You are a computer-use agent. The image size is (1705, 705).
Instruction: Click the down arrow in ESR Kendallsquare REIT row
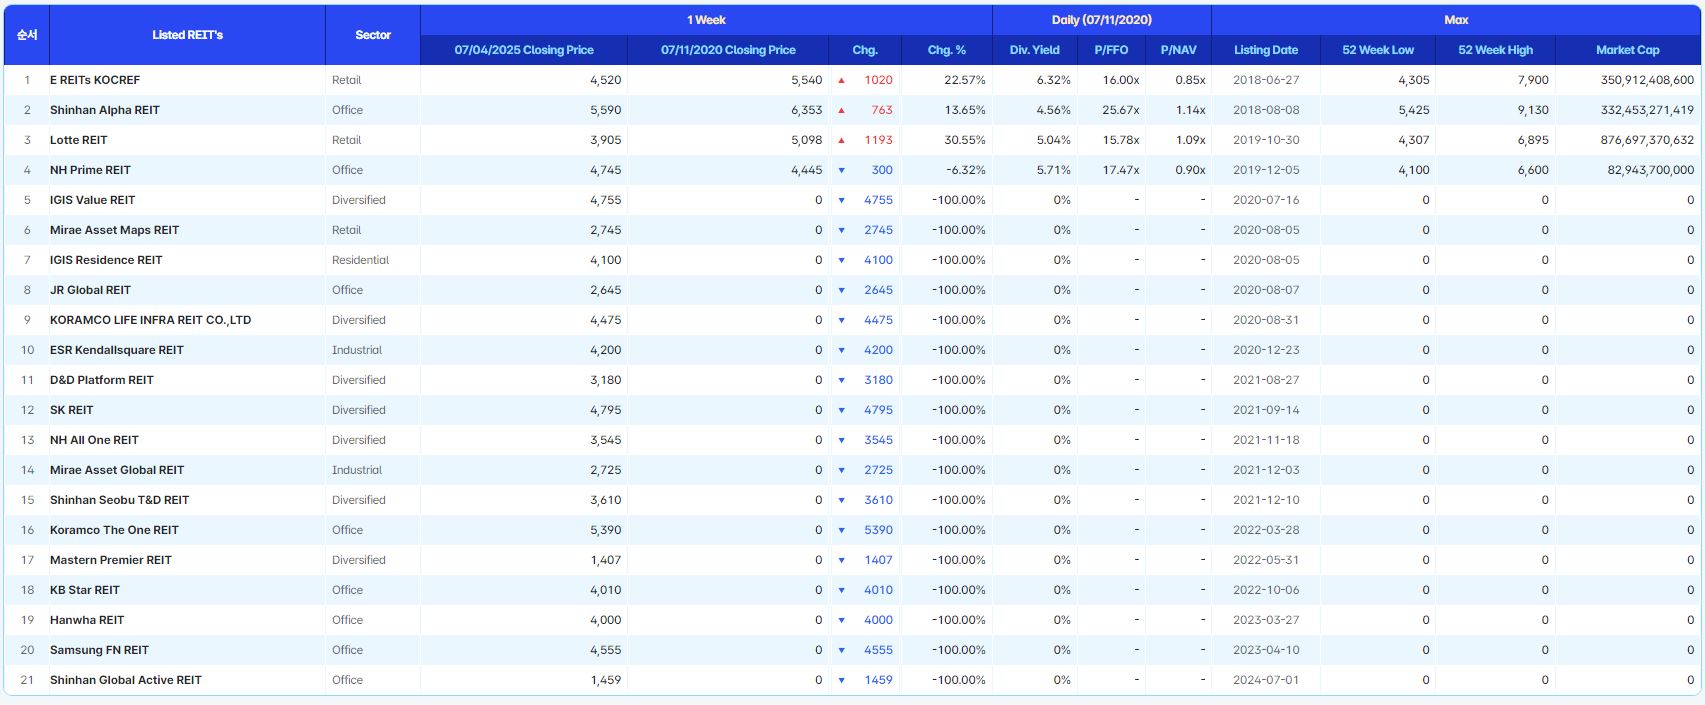pyautogui.click(x=842, y=350)
